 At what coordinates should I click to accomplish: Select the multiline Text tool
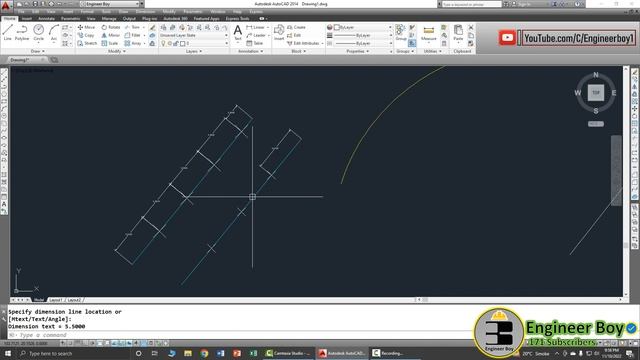pyautogui.click(x=238, y=33)
